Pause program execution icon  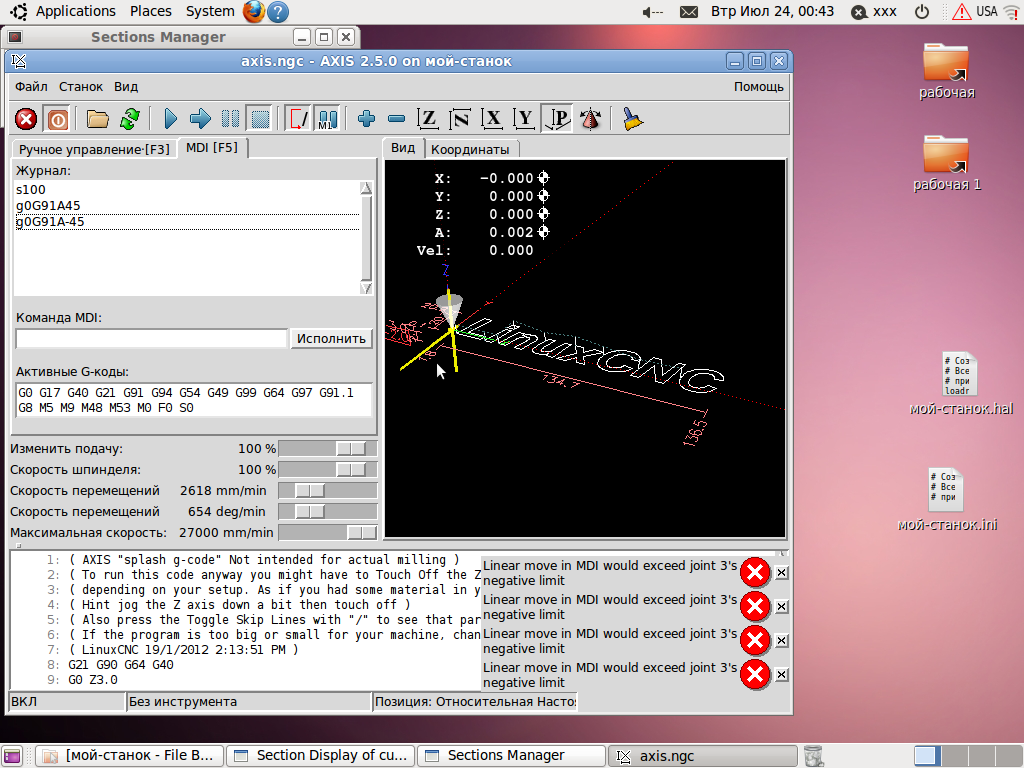230,119
